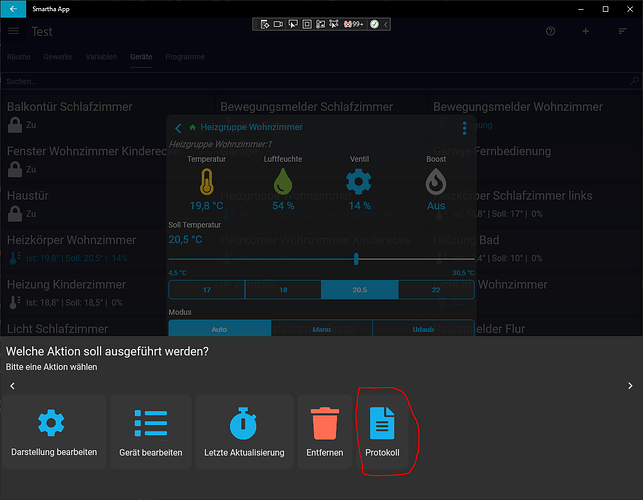Screen dimensions: 643x500
Task: Click the 19,8 °C temperature reading
Action: click(207, 205)
